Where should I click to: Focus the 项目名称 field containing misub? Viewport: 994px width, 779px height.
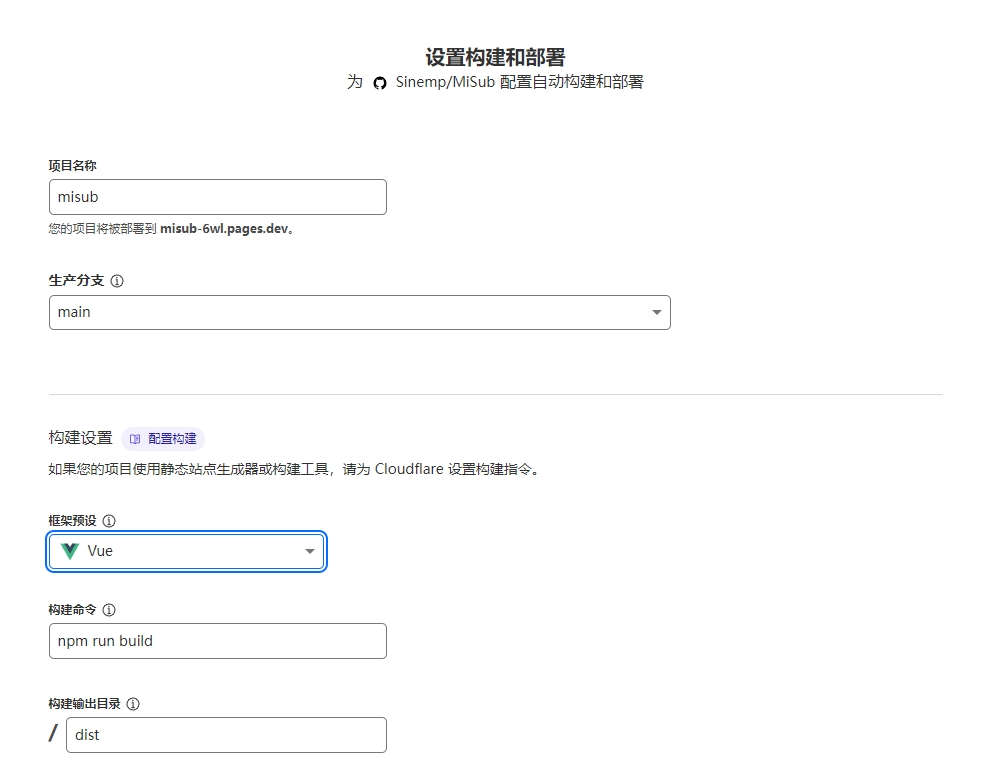point(217,197)
